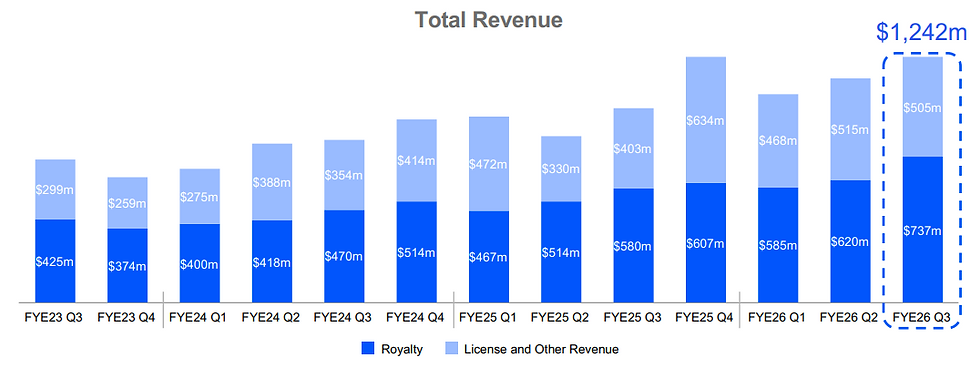Click the "$634m" license value
Image resolution: width=980 pixels, height=368 pixels.
pos(705,120)
